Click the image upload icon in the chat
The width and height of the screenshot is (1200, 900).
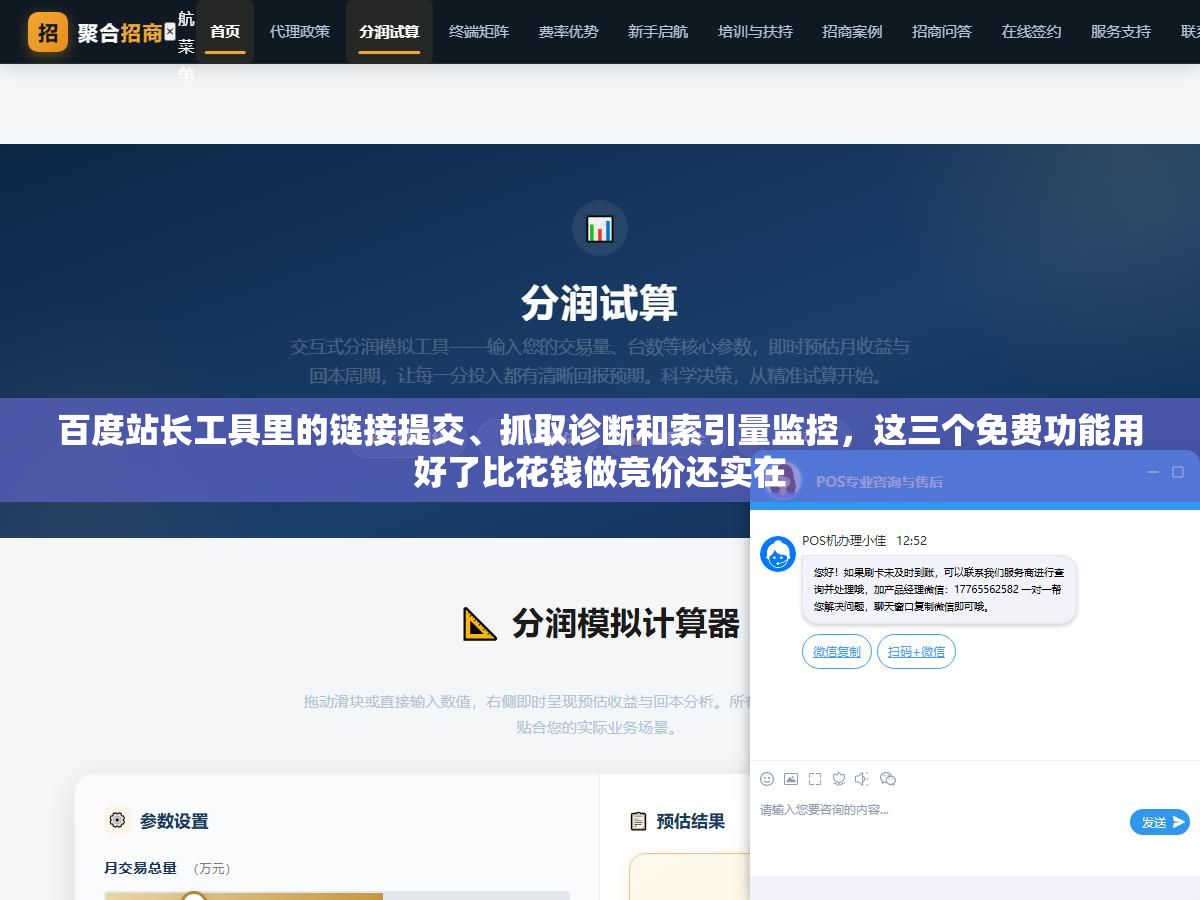791,778
